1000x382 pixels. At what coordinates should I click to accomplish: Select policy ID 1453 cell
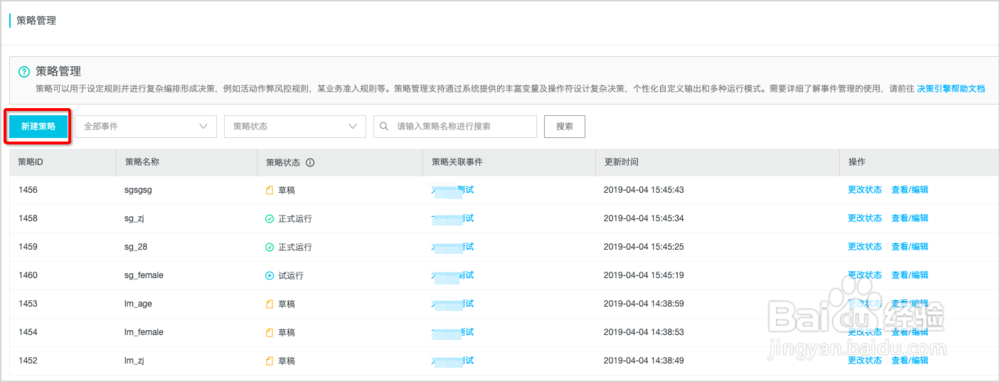pyautogui.click(x=28, y=304)
